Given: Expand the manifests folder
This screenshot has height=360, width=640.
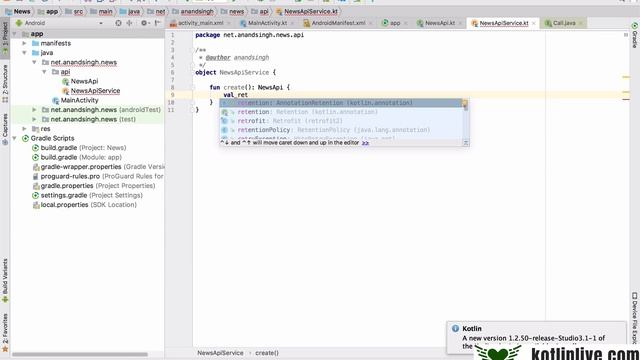Looking at the screenshot, I should [x=24, y=43].
